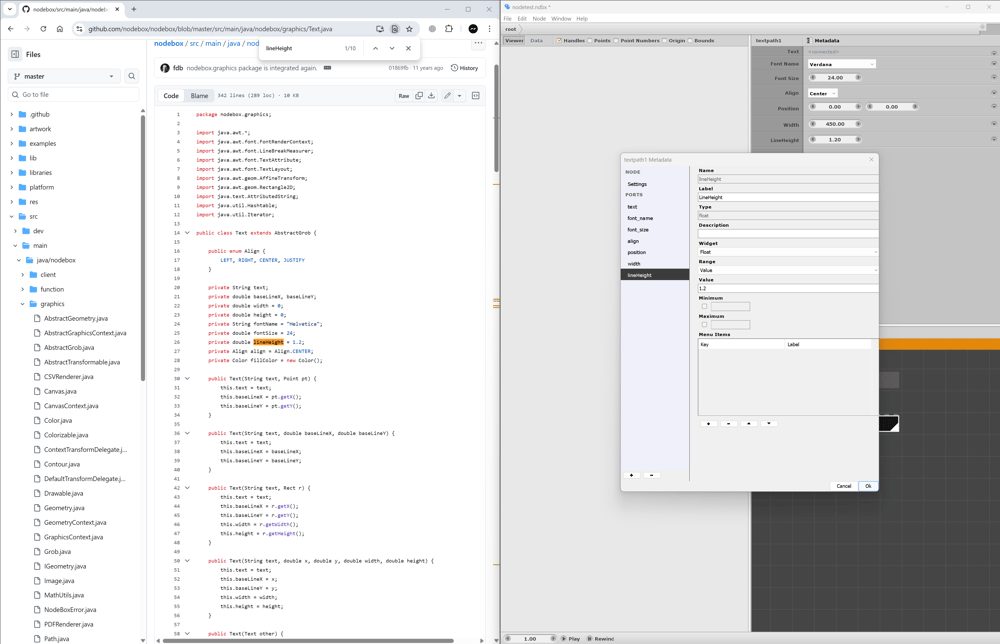1000x644 pixels.
Task: Switch to the Data tab
Action: click(536, 41)
